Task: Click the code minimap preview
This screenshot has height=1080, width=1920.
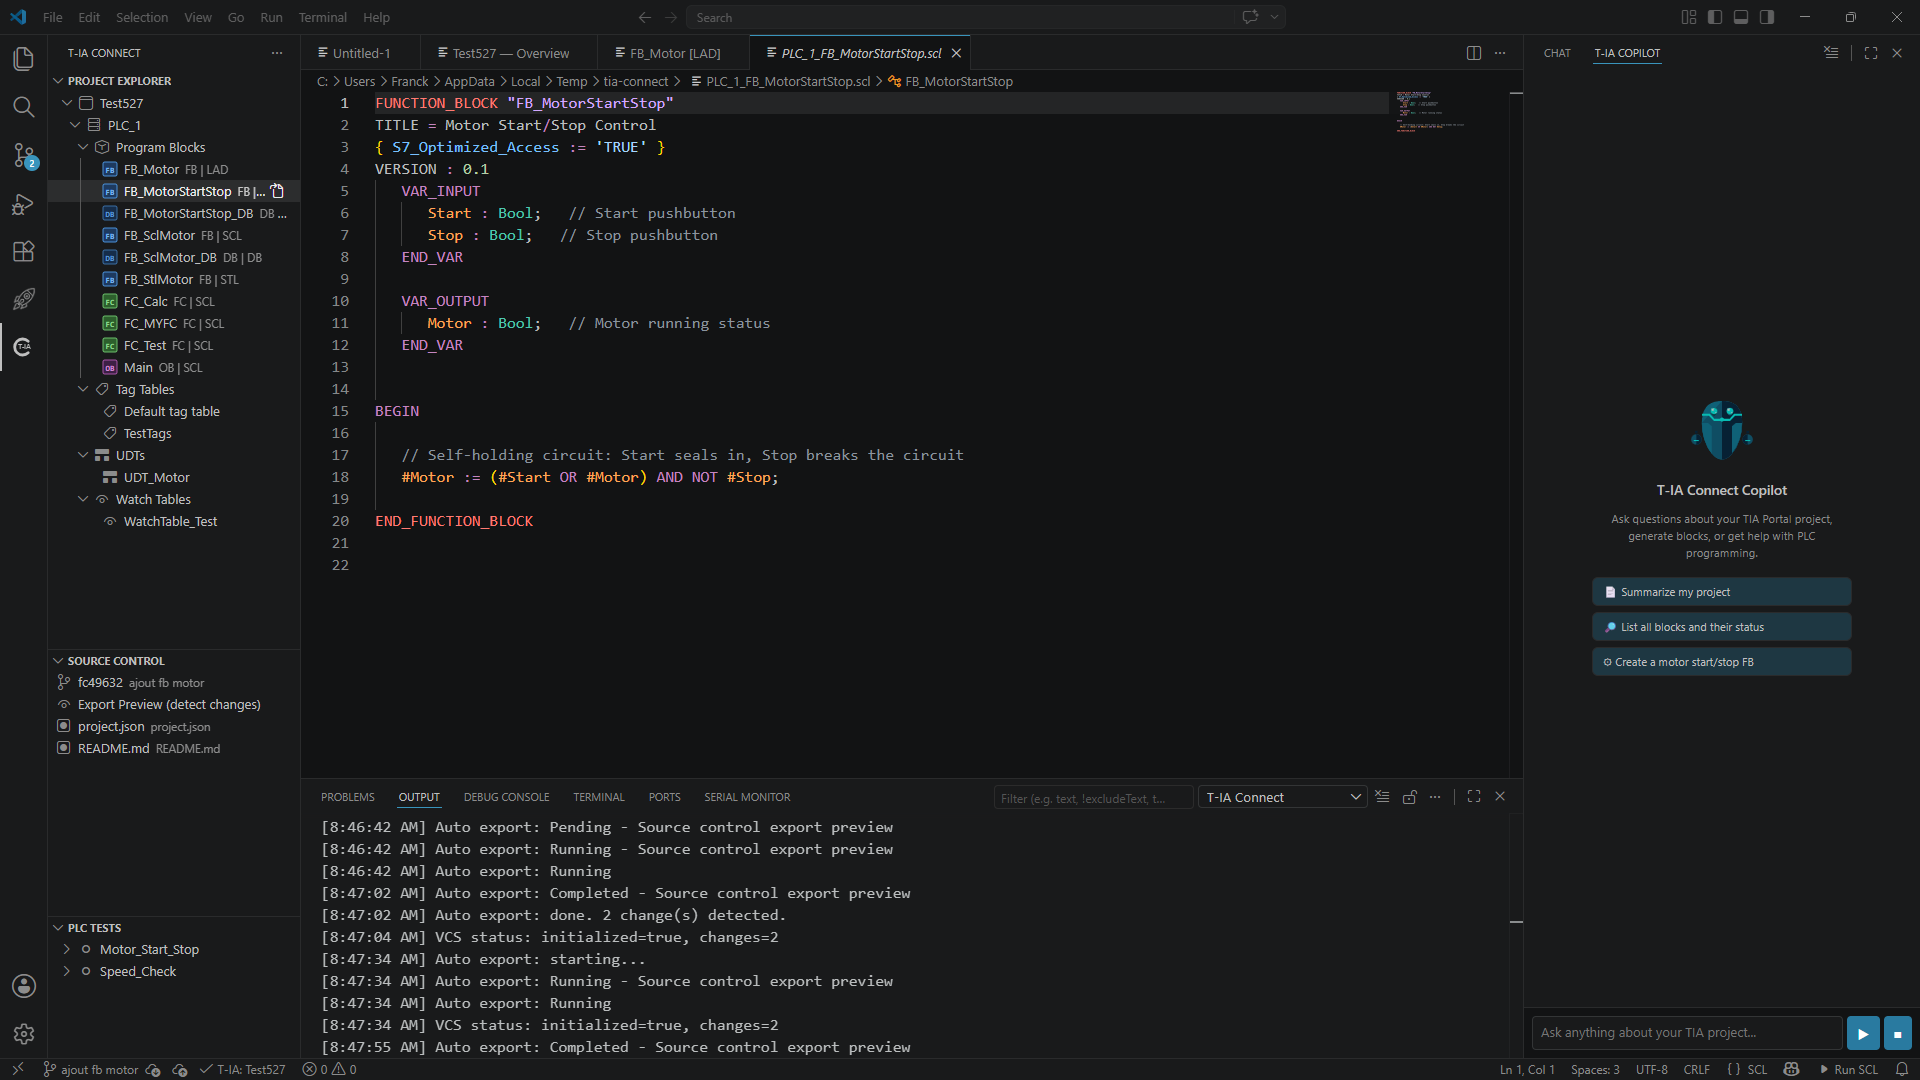Action: [x=1430, y=110]
